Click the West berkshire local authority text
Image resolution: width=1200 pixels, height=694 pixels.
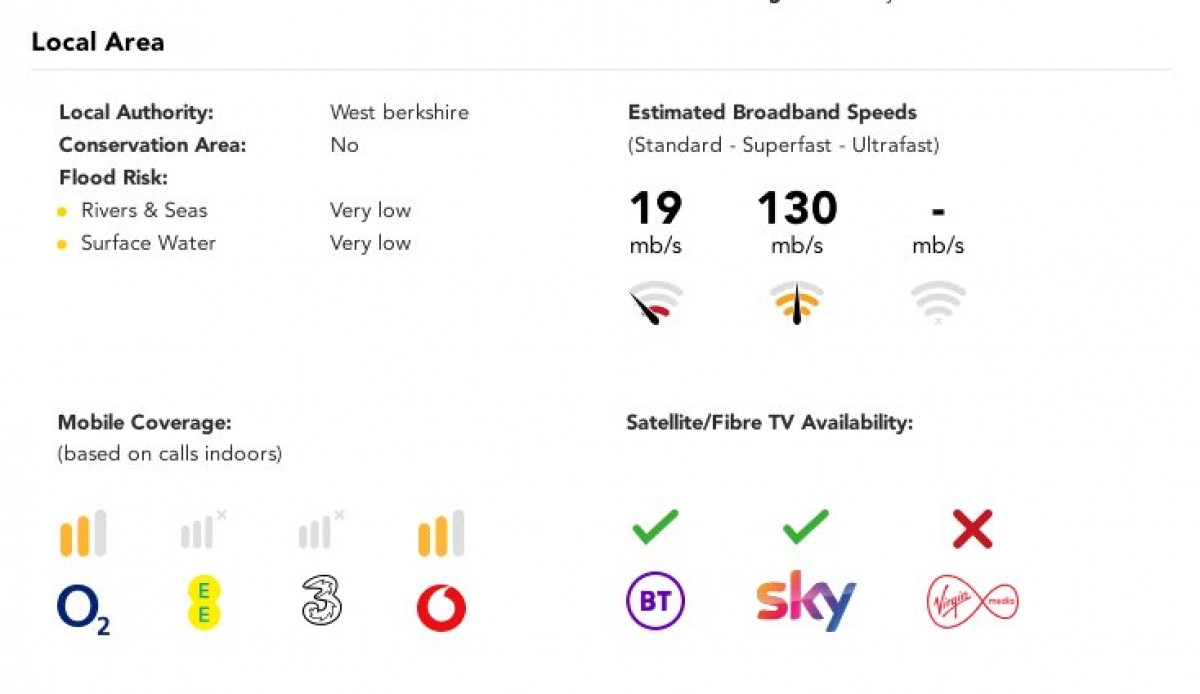[x=399, y=112]
